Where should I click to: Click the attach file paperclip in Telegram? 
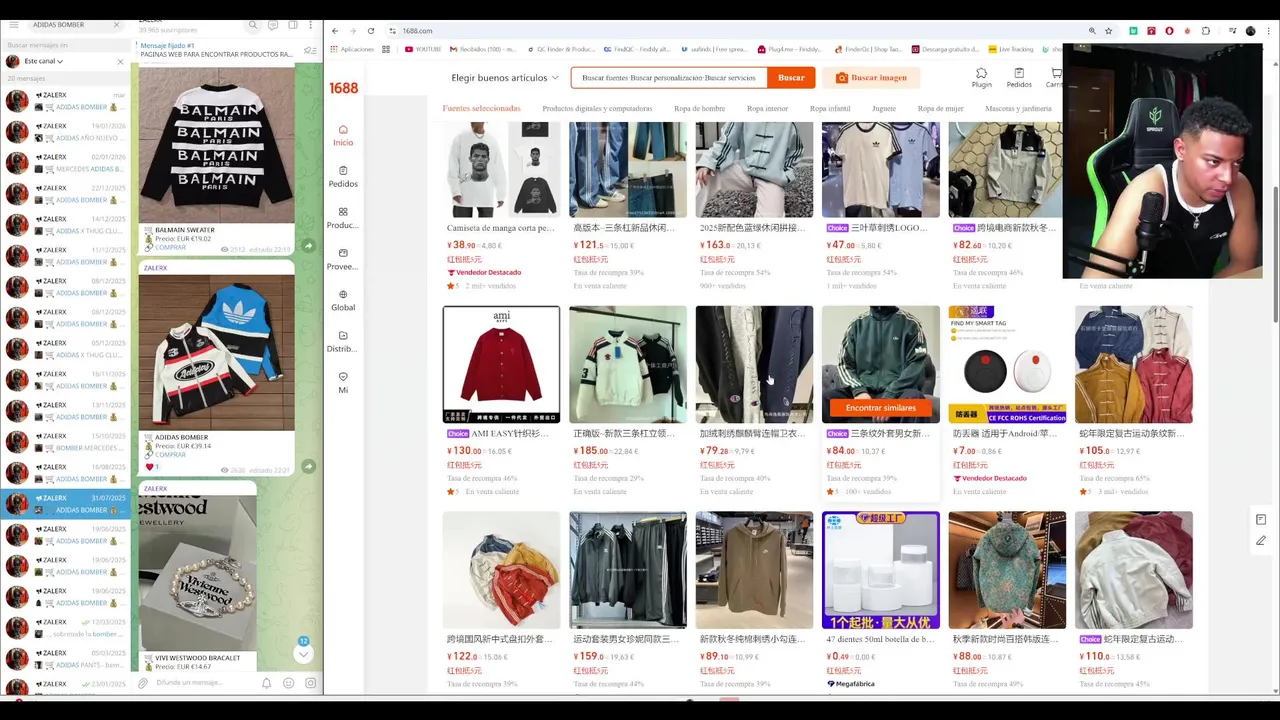coord(143,683)
